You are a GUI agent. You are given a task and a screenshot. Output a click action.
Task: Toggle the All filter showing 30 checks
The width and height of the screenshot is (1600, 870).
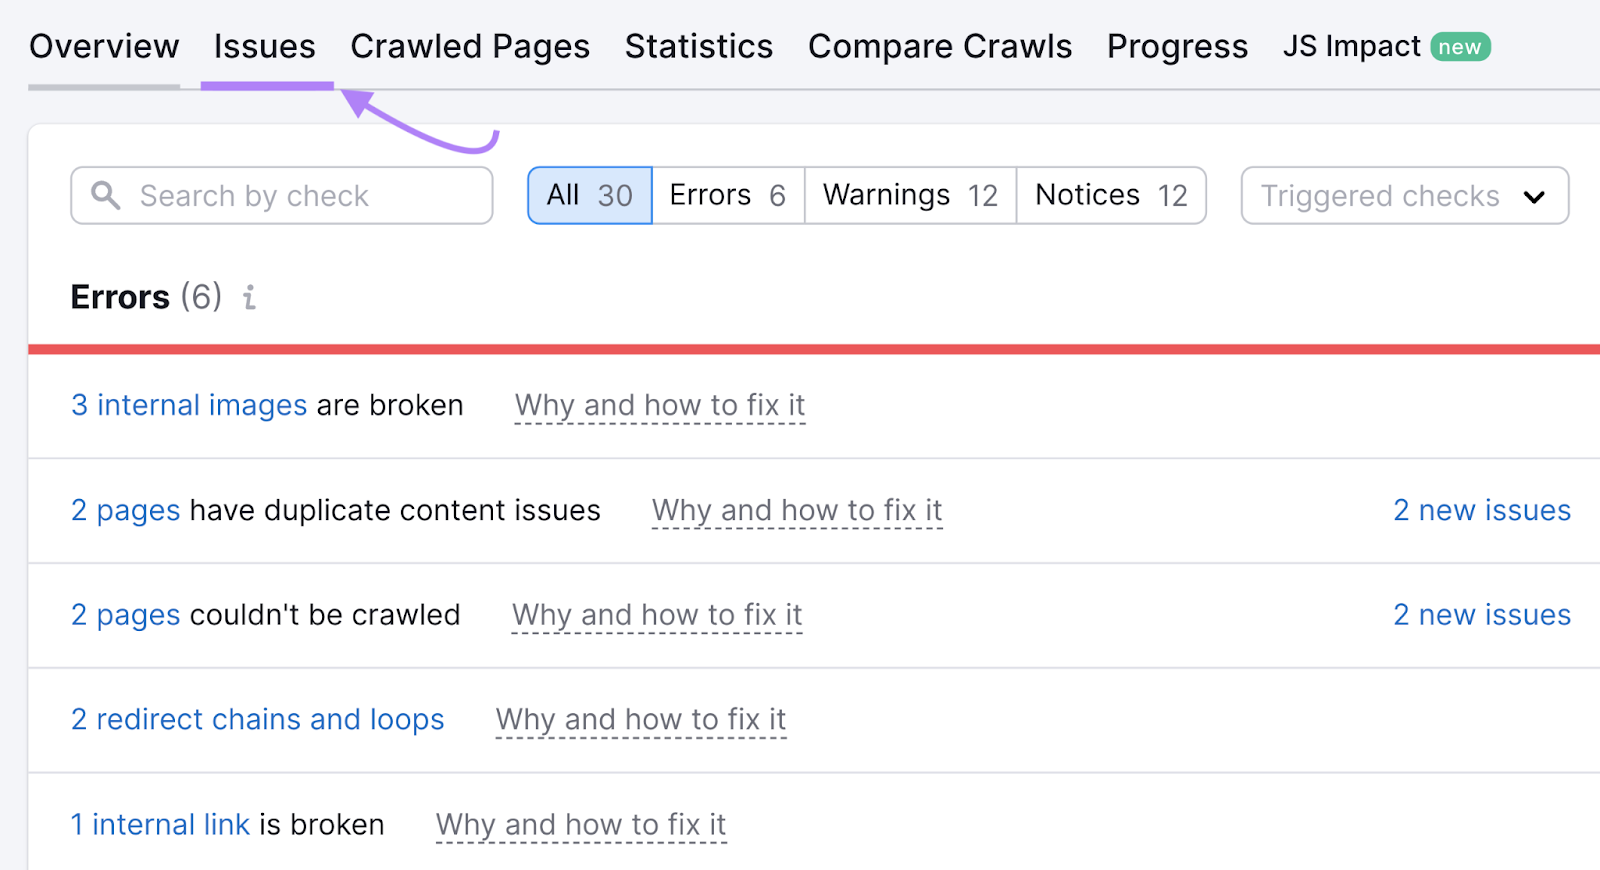click(x=589, y=195)
